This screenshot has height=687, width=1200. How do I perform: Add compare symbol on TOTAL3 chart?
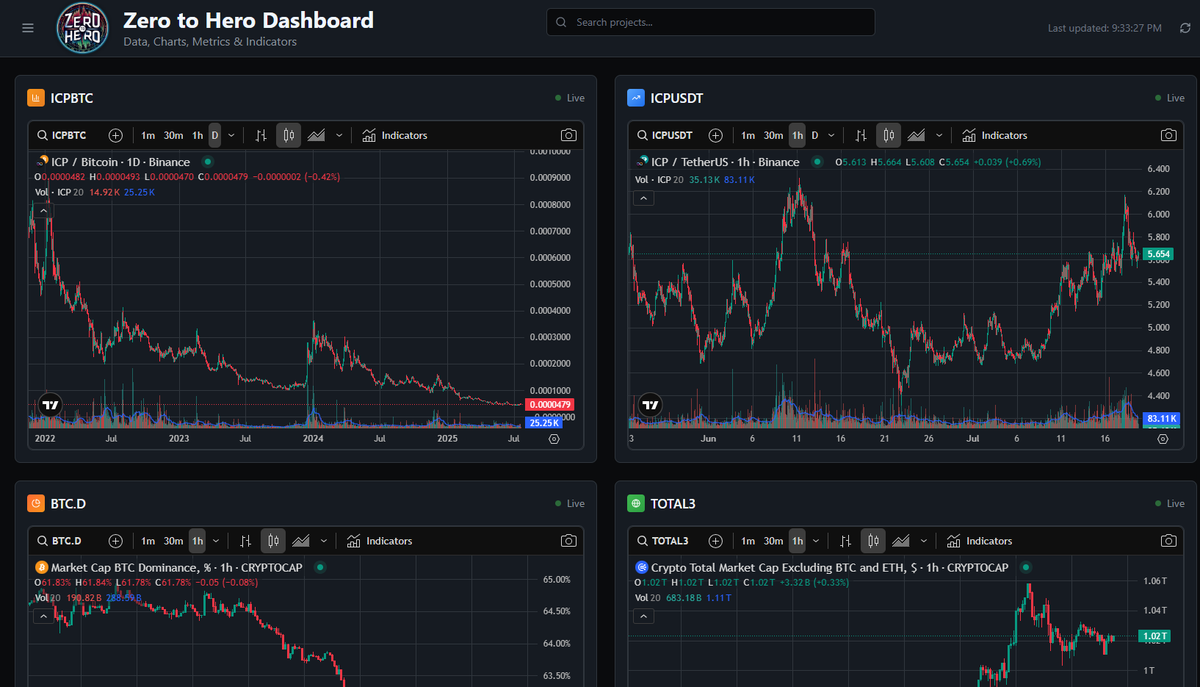tap(715, 541)
